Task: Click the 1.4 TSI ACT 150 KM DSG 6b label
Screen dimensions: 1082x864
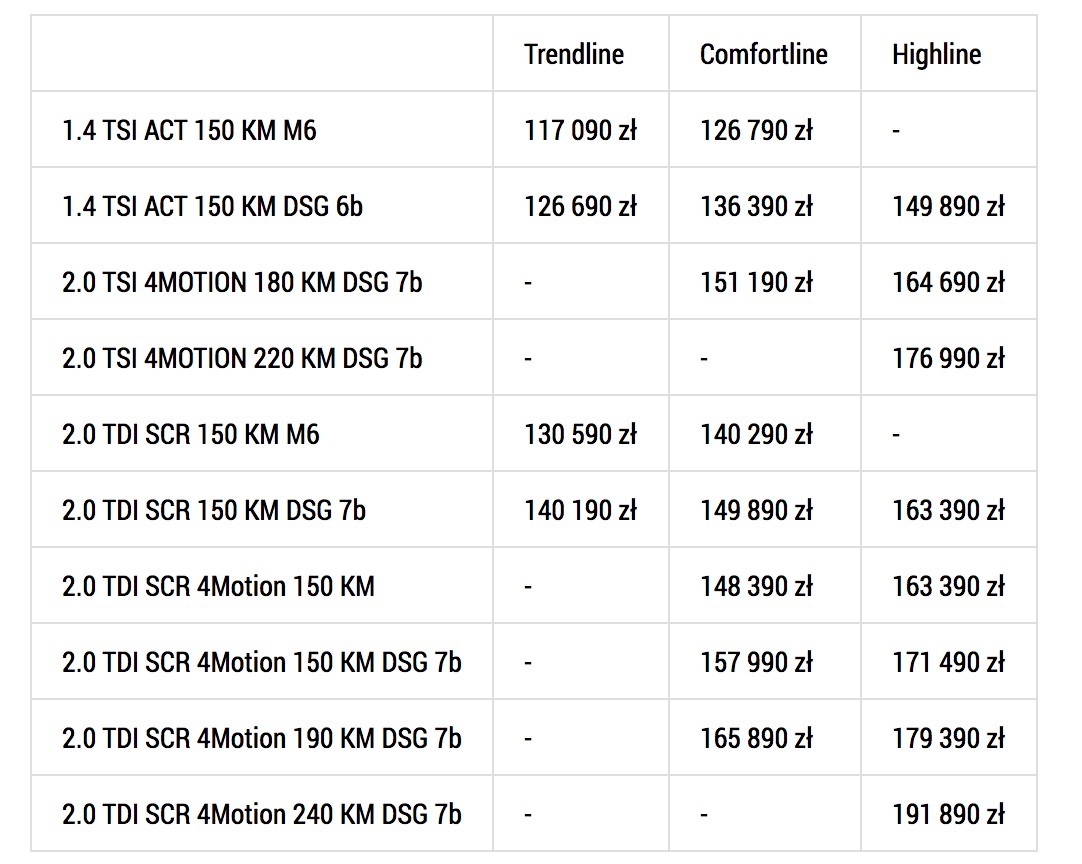Action: pyautogui.click(x=212, y=206)
